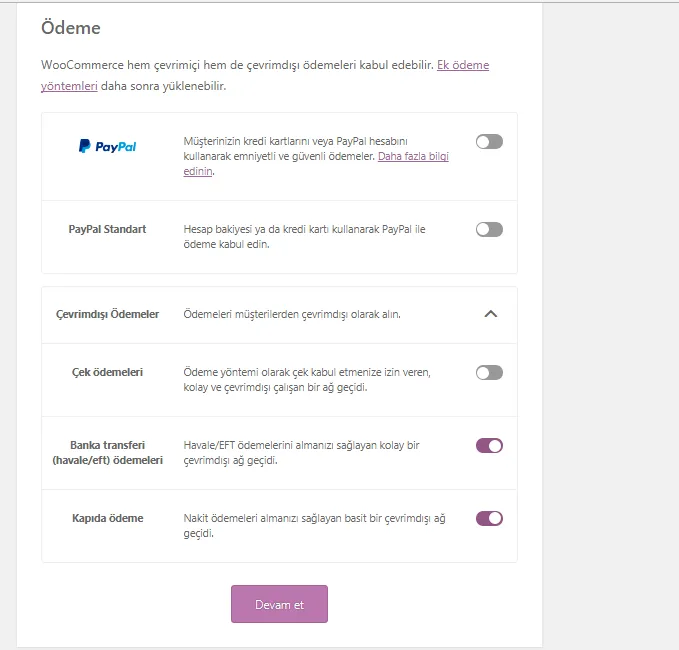Click the Havale/EFT description text
The image size is (679, 650).
pos(301,453)
